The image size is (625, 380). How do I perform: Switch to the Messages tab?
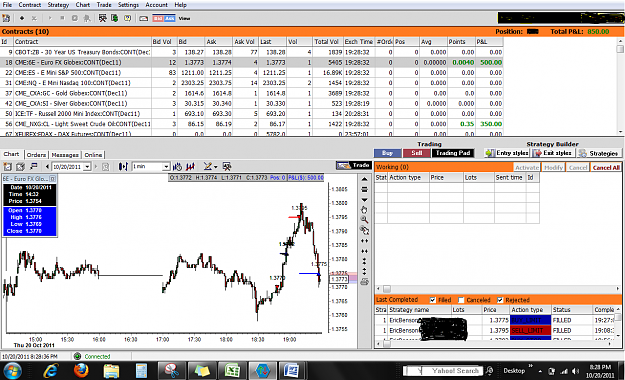point(65,155)
